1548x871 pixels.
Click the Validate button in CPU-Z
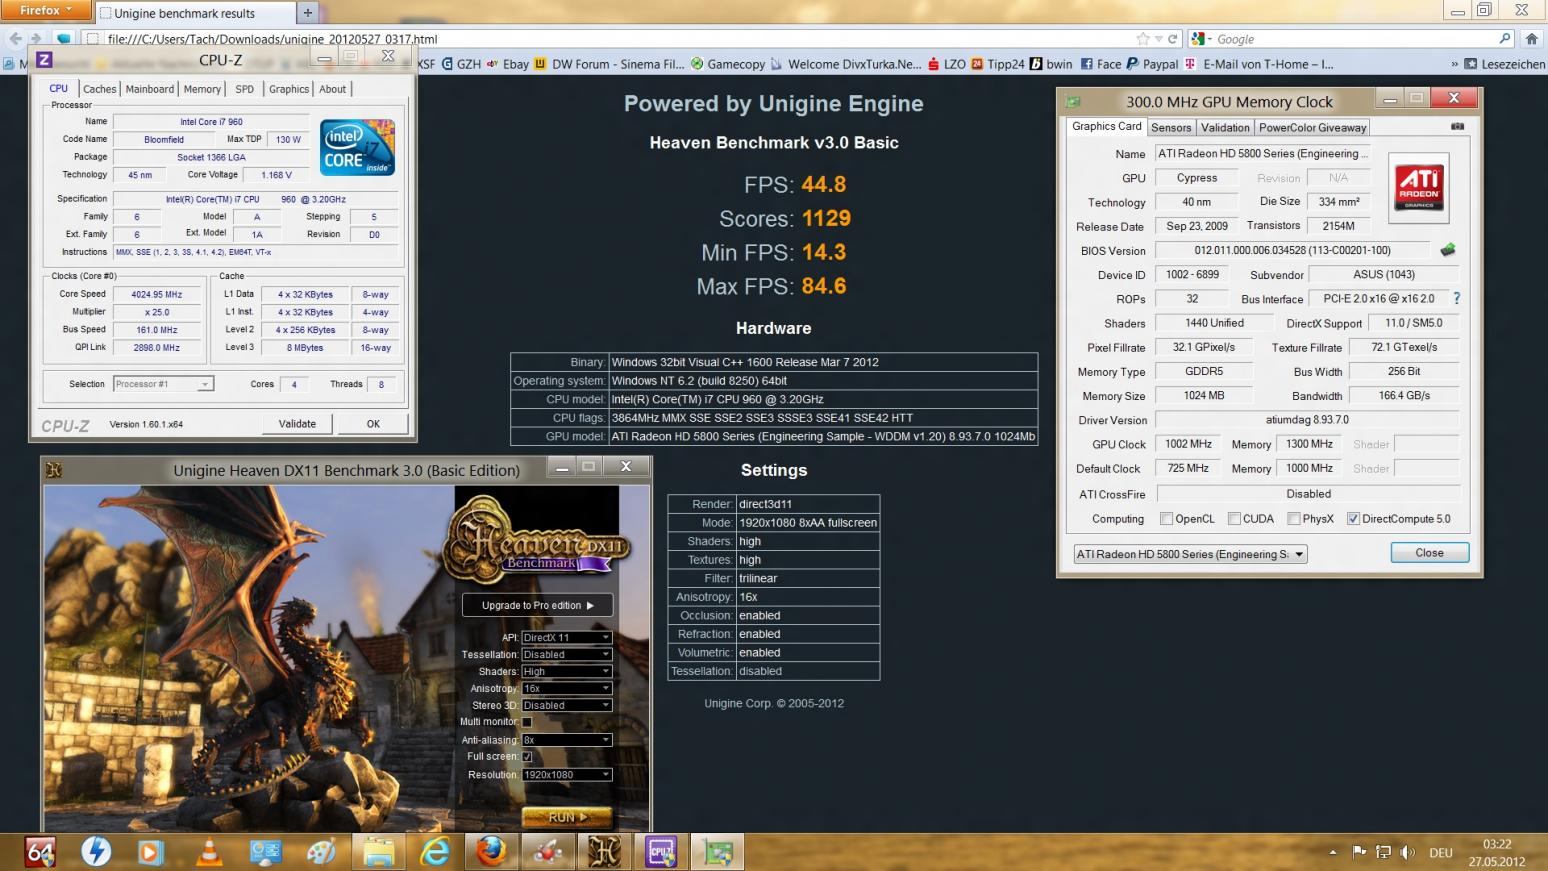coord(297,424)
